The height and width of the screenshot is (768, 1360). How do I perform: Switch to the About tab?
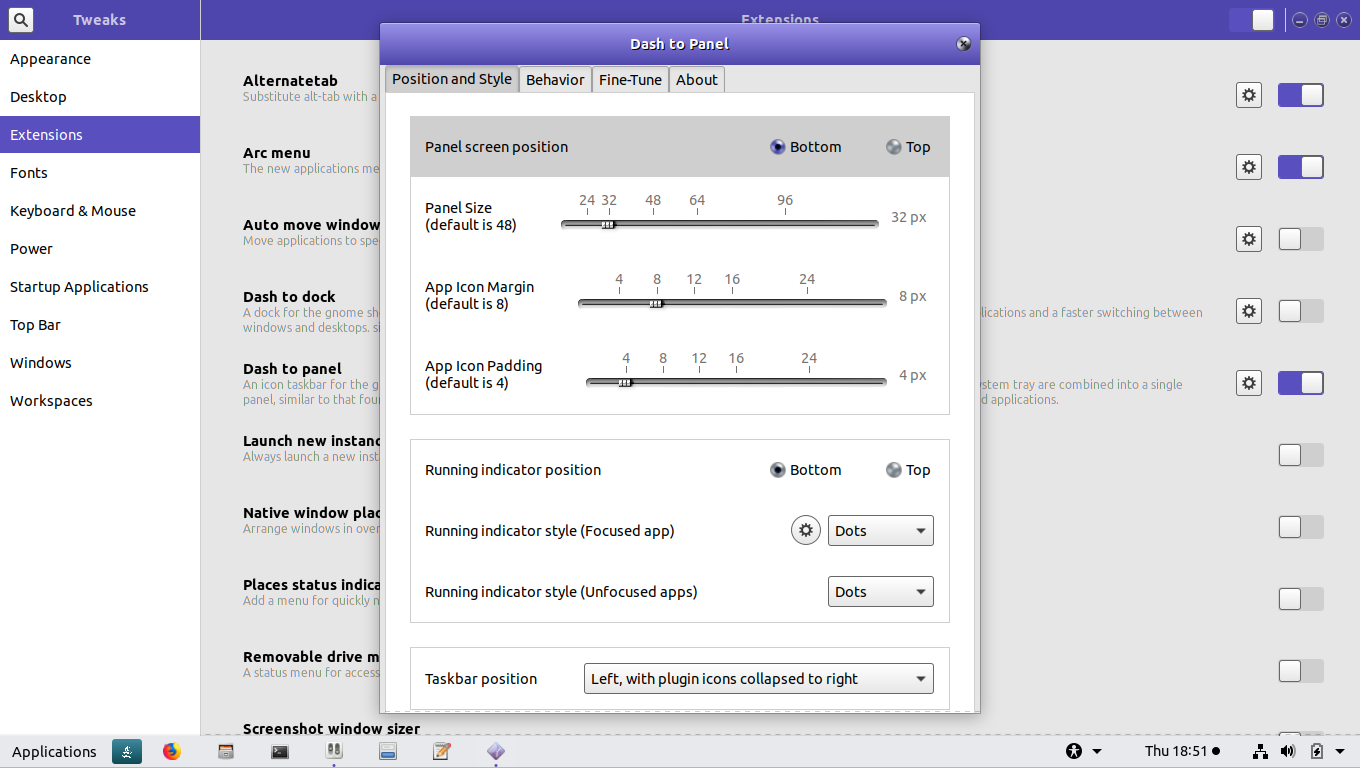697,80
